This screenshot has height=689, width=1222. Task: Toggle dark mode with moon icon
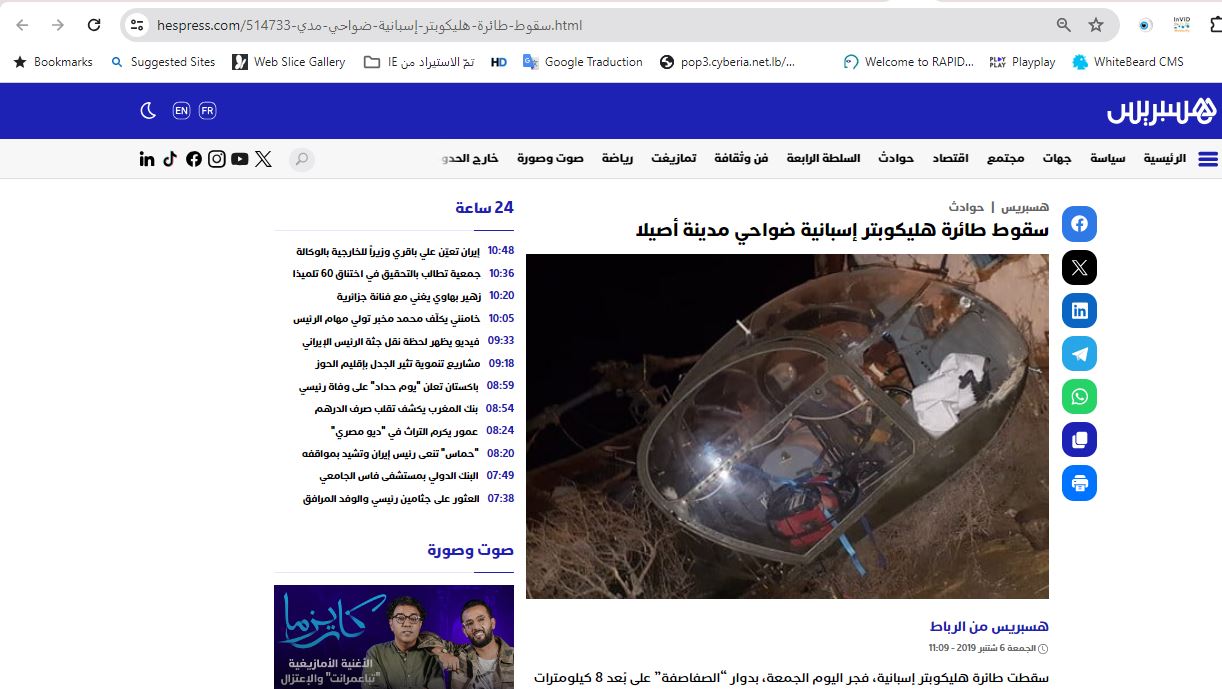click(x=148, y=110)
